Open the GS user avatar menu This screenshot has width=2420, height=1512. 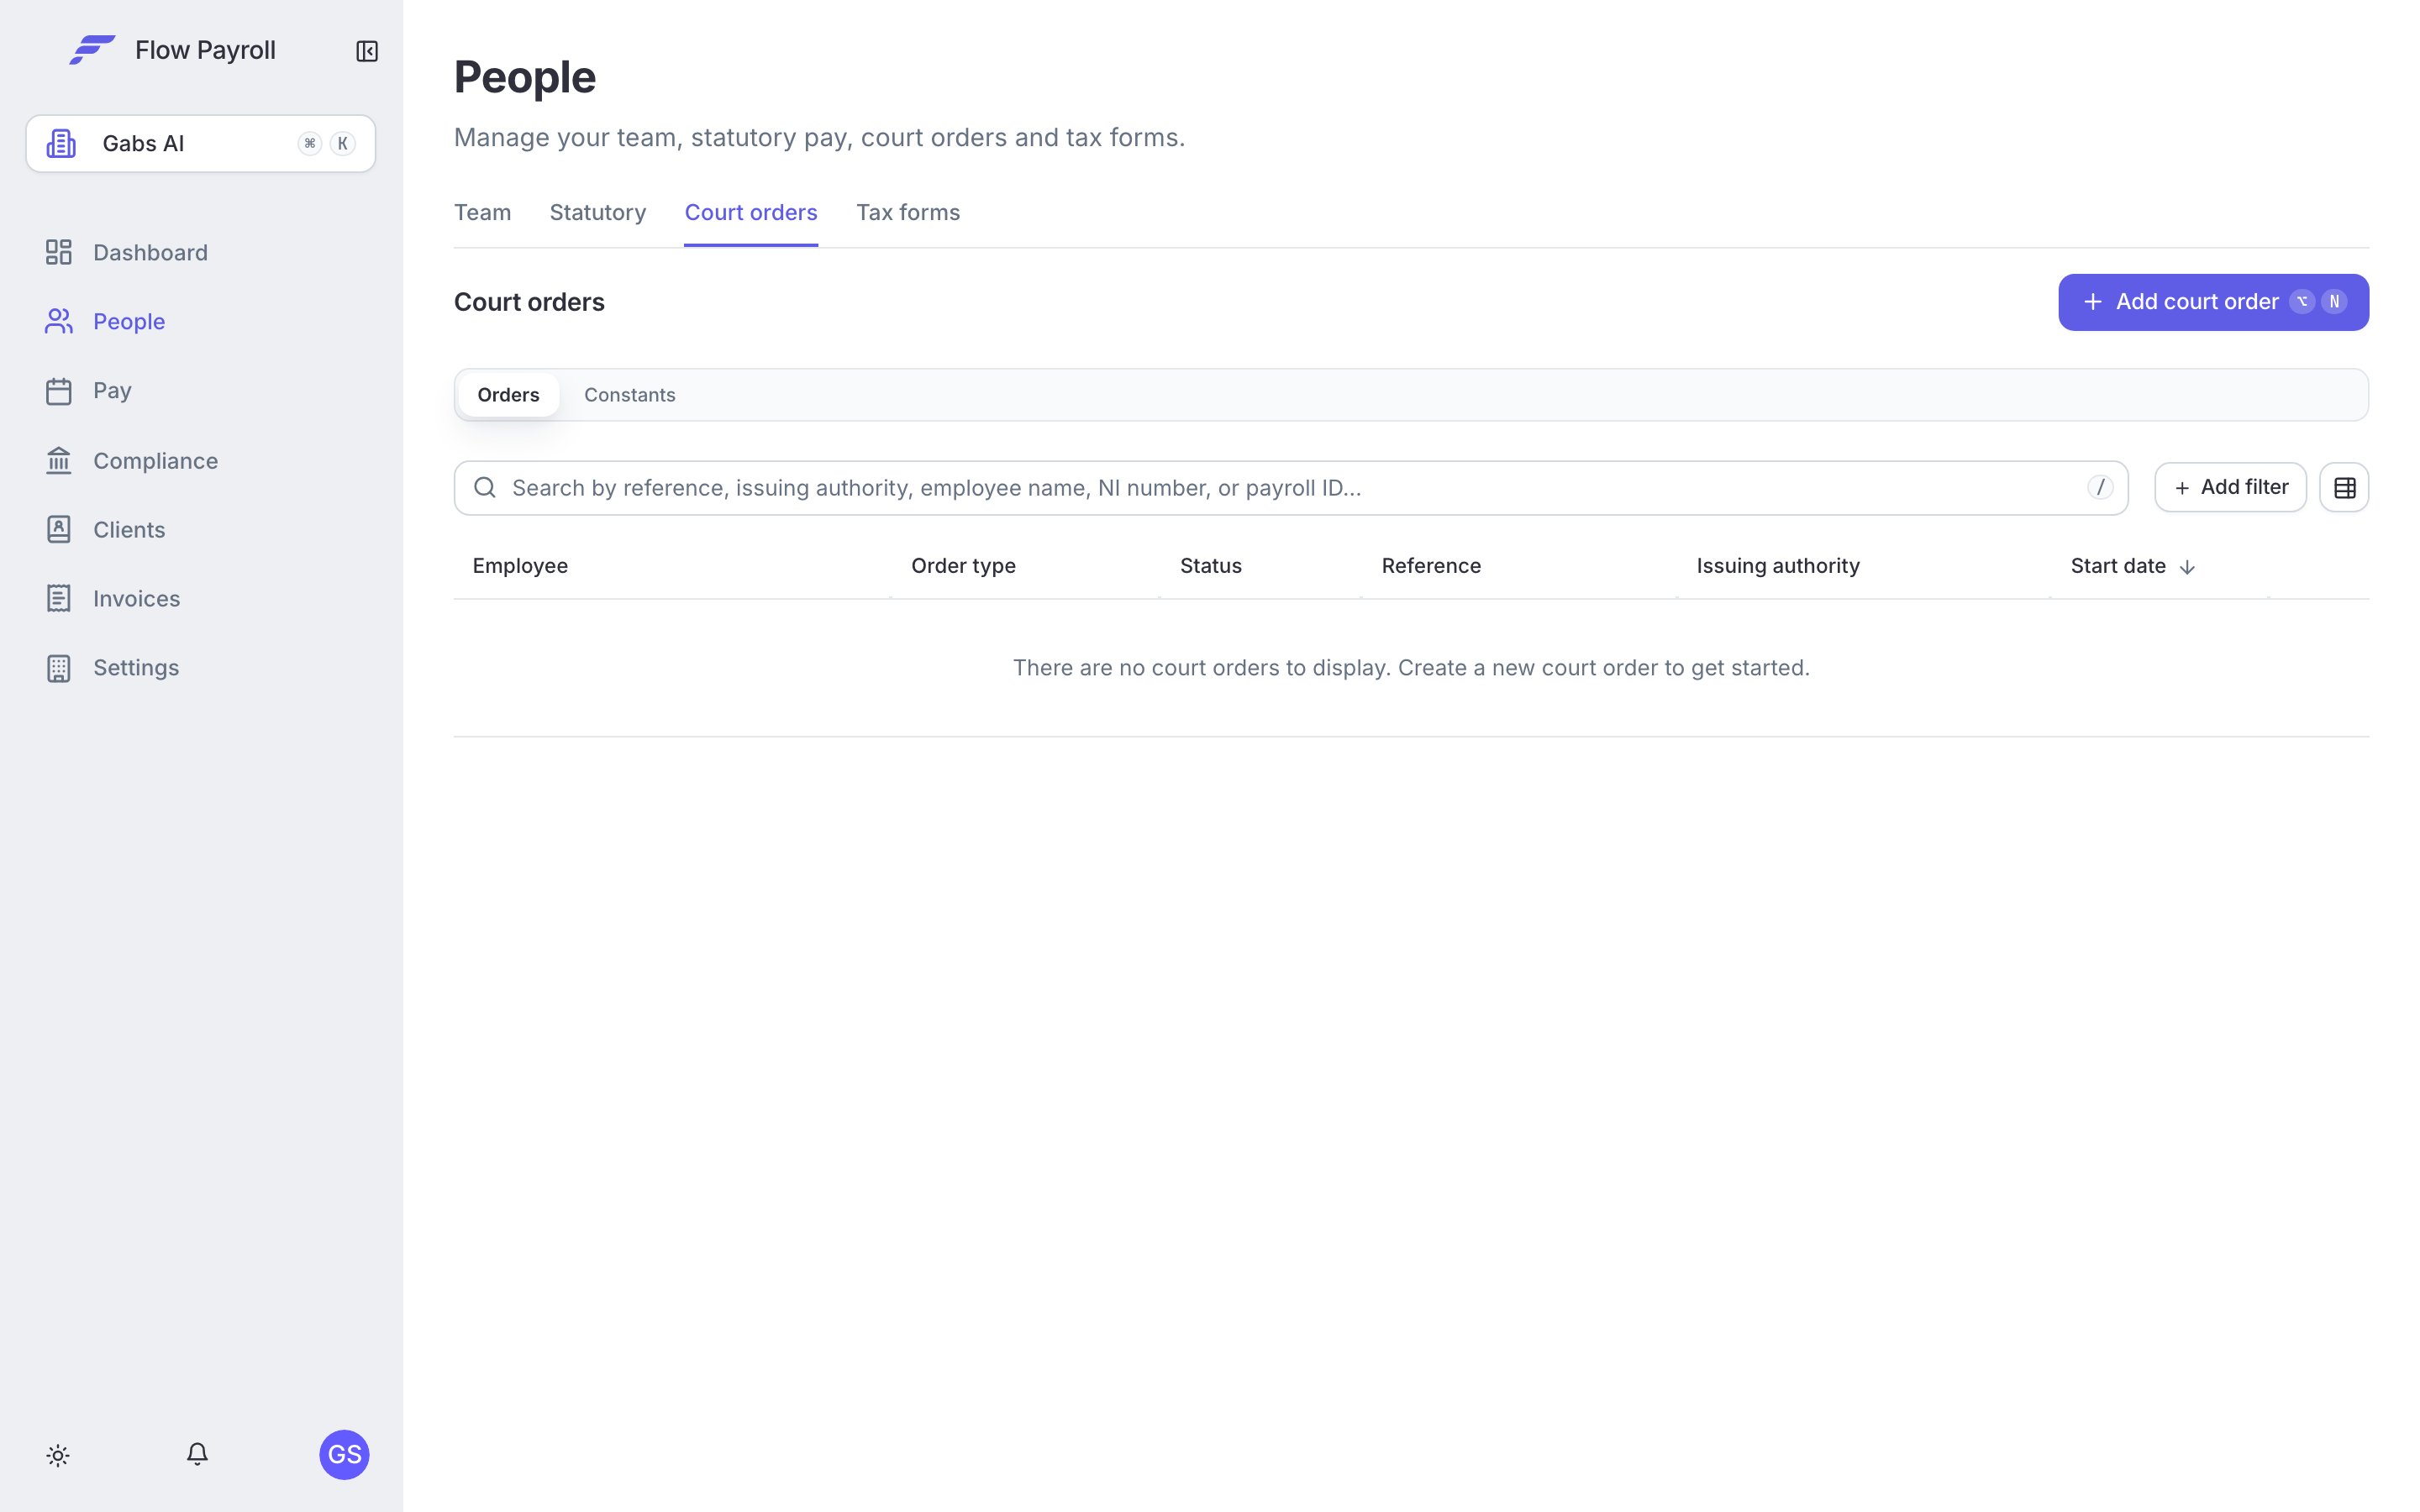pos(344,1454)
